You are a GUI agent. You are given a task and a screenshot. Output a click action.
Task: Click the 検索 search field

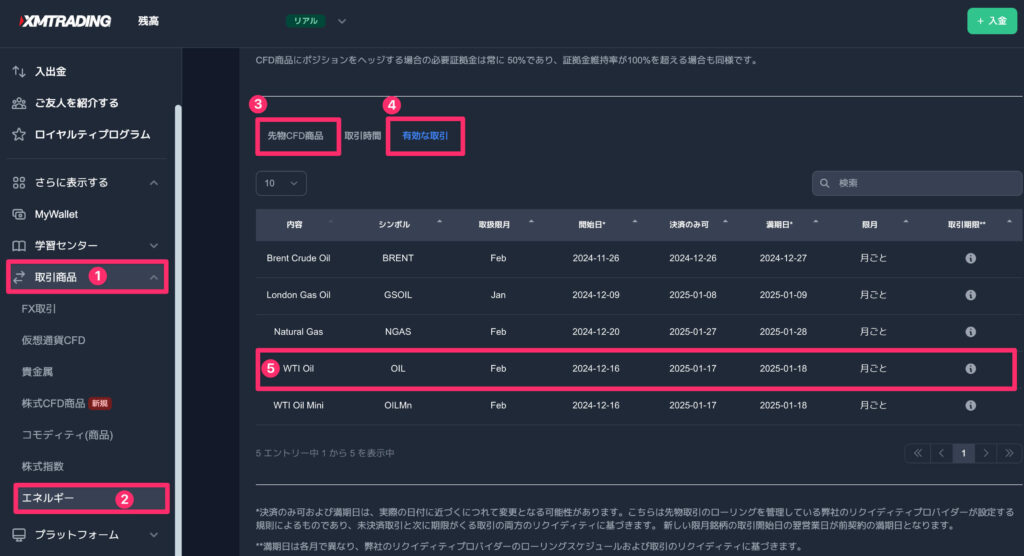click(x=917, y=183)
